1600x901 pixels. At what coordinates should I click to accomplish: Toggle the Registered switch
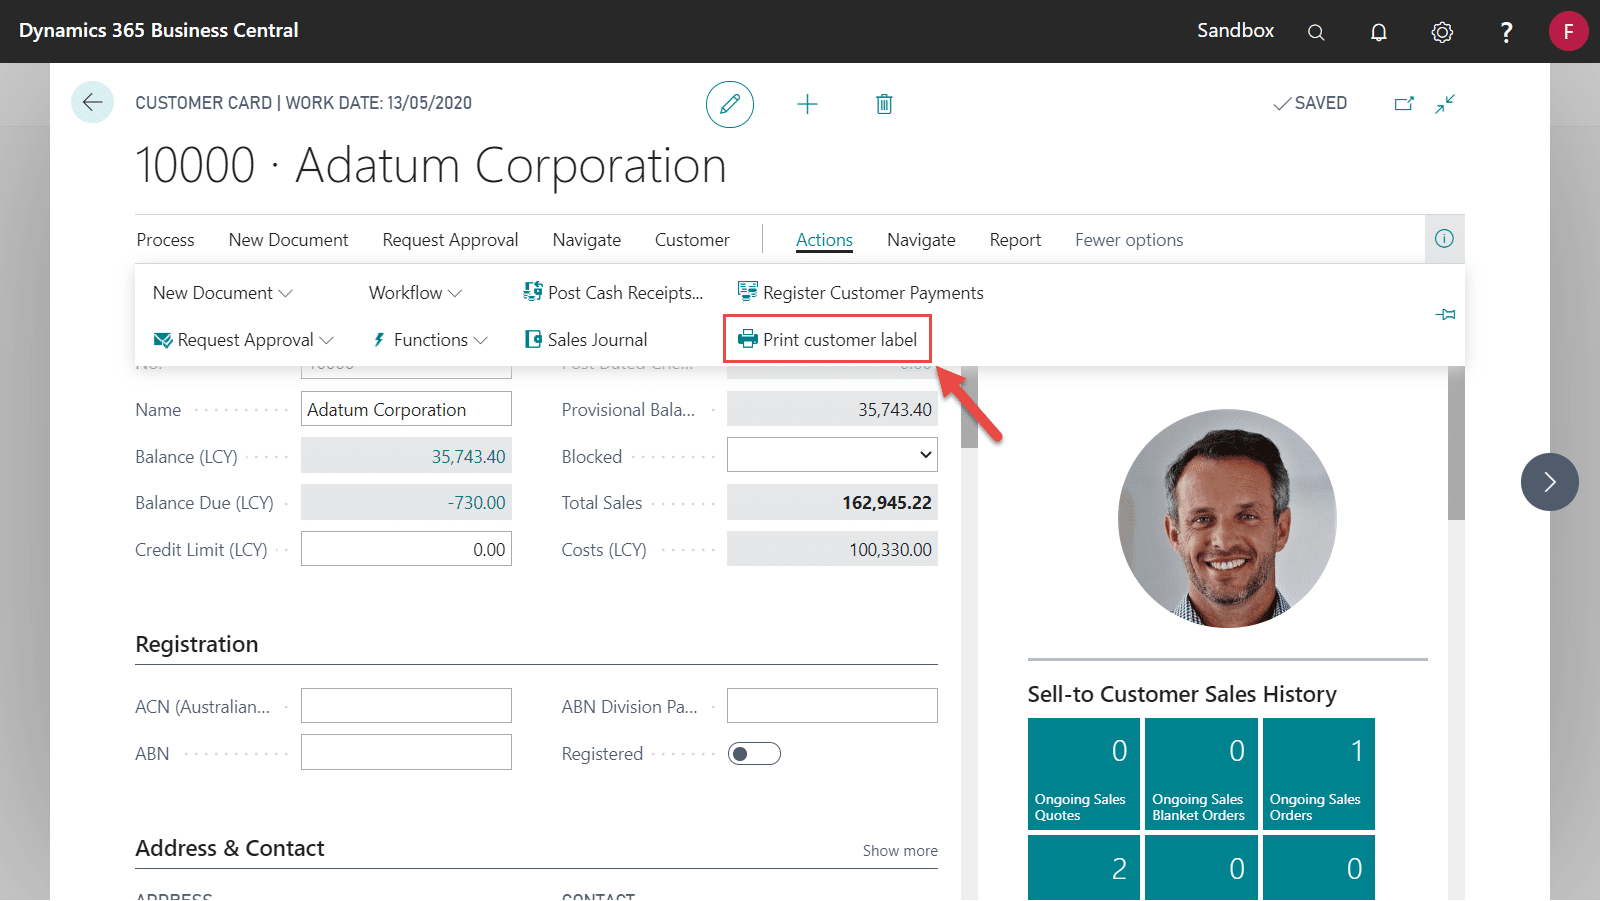(754, 754)
